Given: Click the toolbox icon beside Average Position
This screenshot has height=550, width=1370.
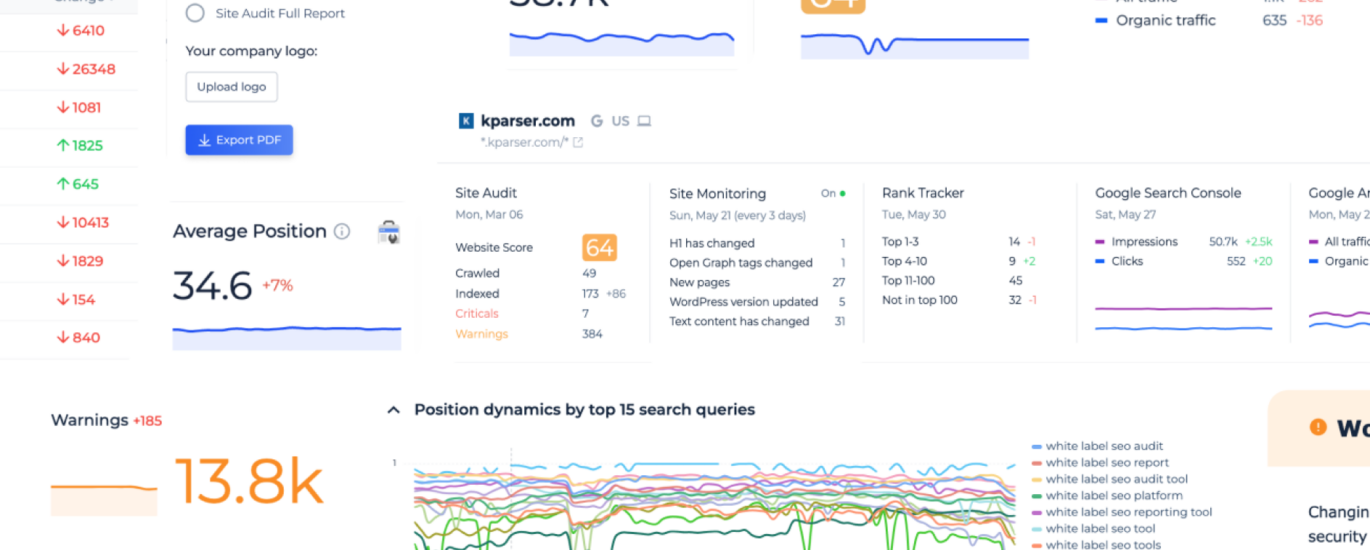Looking at the screenshot, I should point(389,233).
